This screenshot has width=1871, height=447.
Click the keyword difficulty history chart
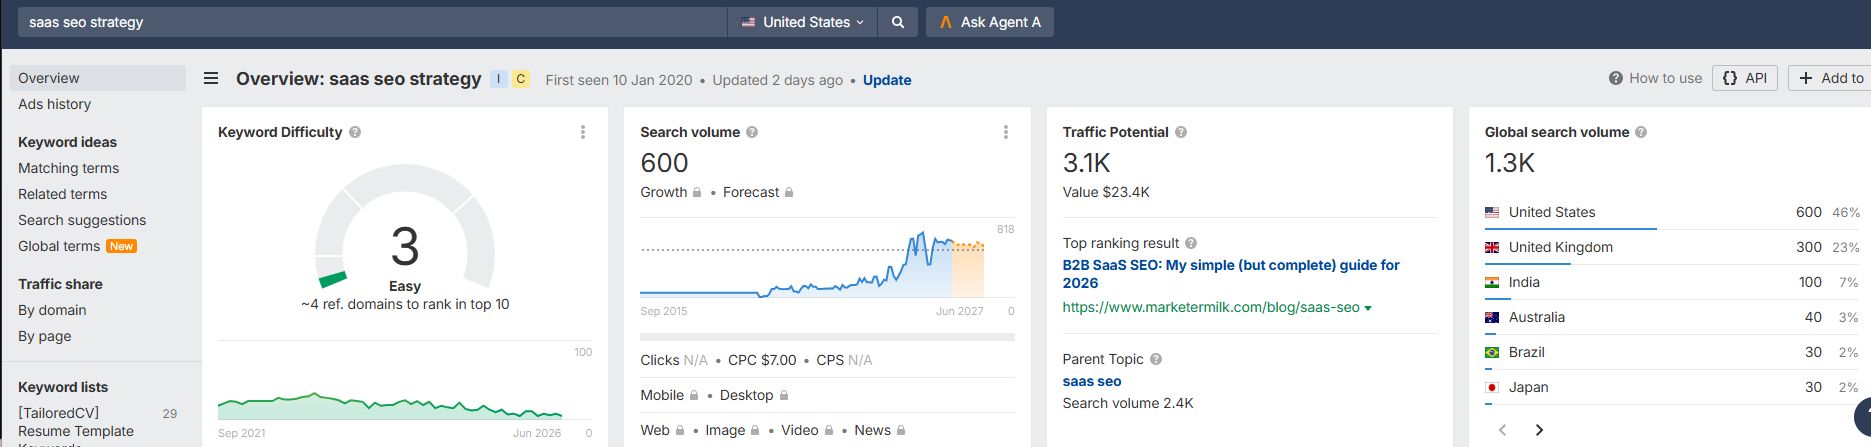point(390,405)
